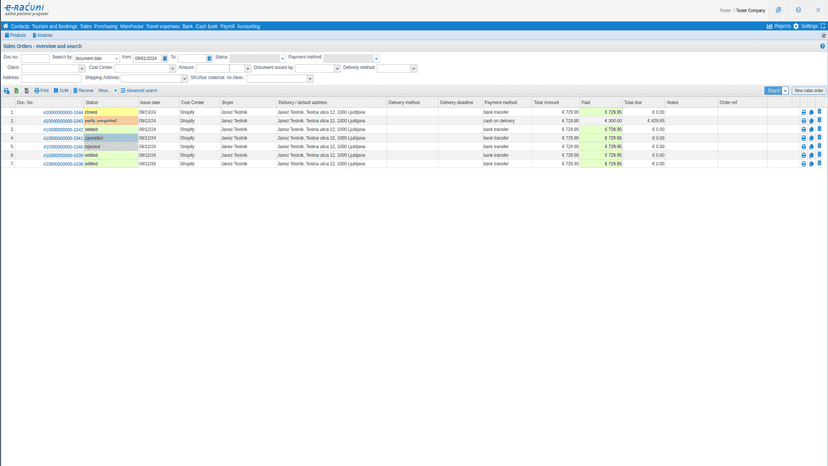Expand the Client dropdown
828x466 pixels.
pyautogui.click(x=82, y=68)
